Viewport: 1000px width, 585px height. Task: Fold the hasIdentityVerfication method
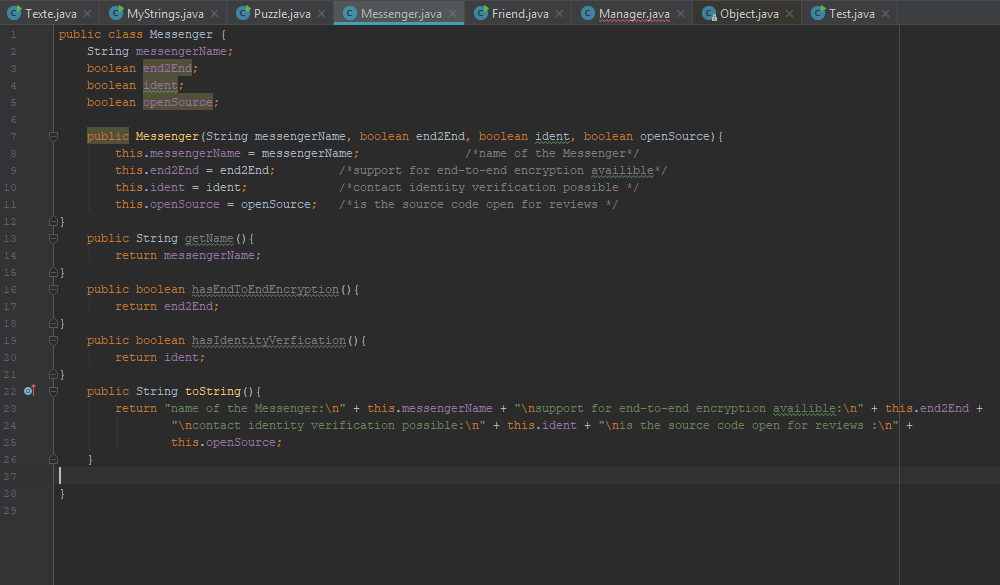(53, 340)
